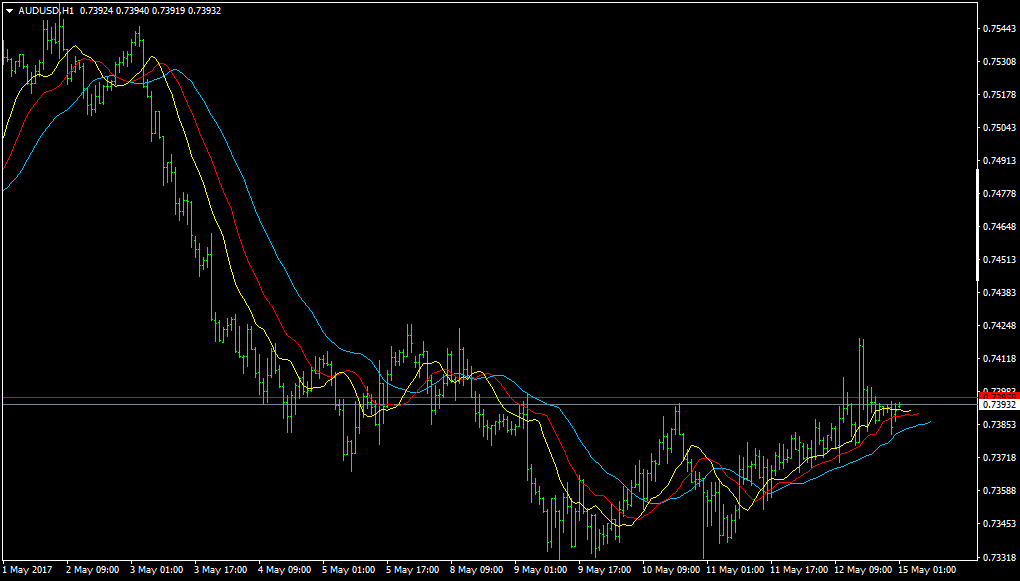The width and height of the screenshot is (1020, 581).
Task: Click the red price tag on the axis
Action: pos(999,396)
